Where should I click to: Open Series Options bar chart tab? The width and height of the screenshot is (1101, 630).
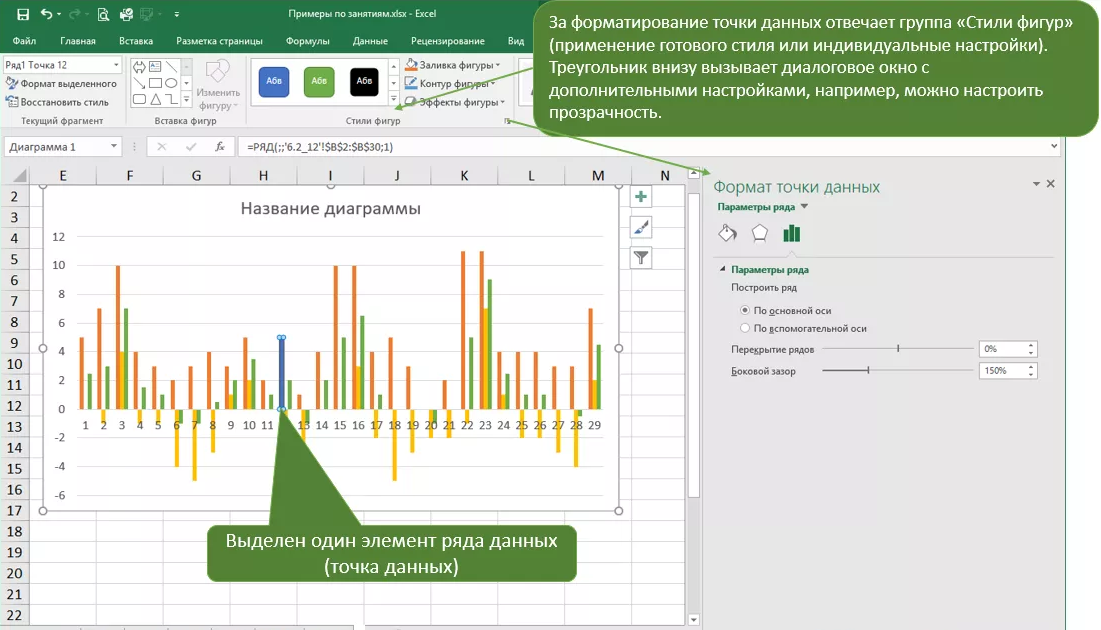coord(792,233)
